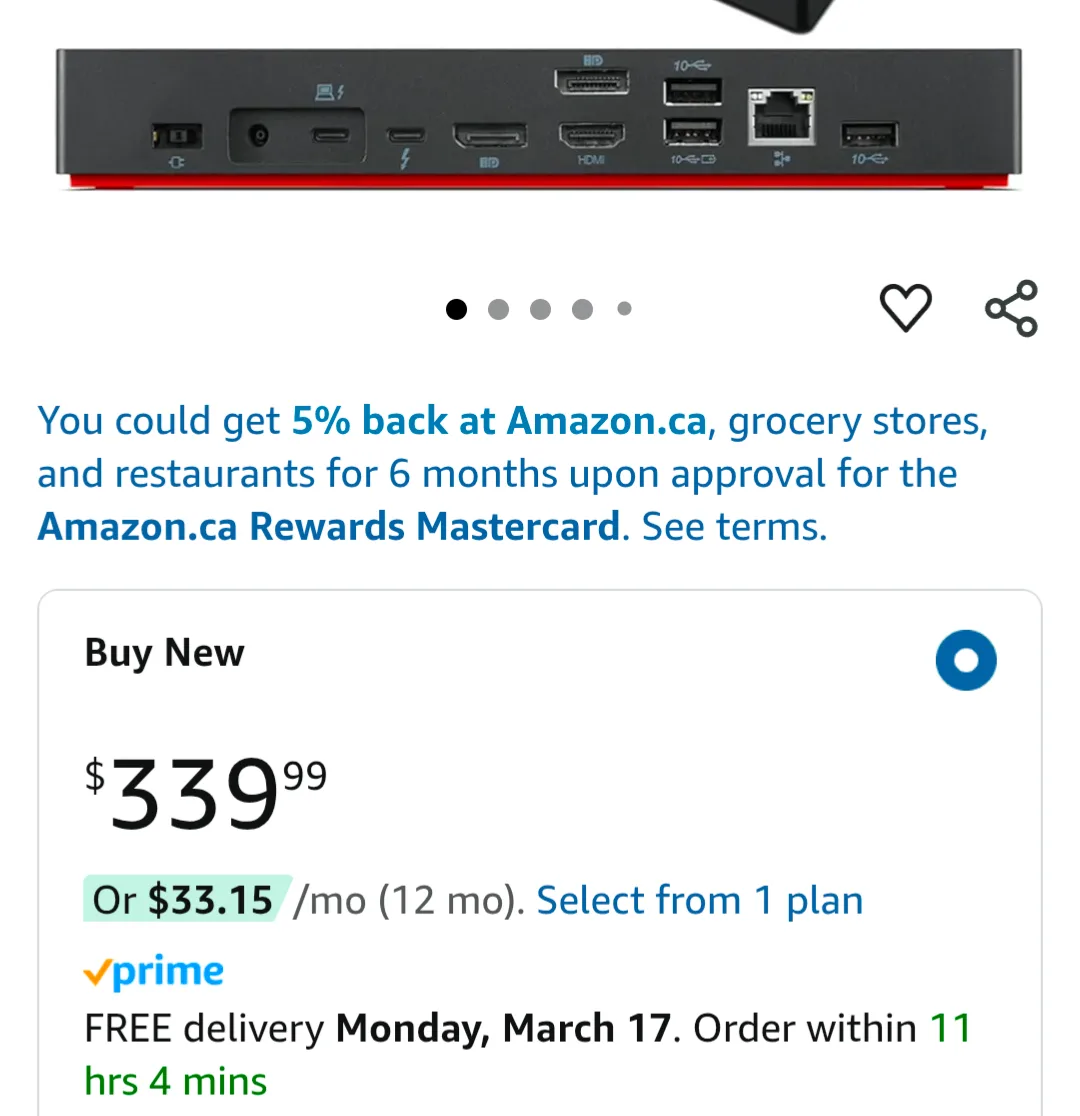This screenshot has width=1080, height=1116.
Task: Open Amazon.ca Rewards Mastercard offer
Action: [328, 526]
